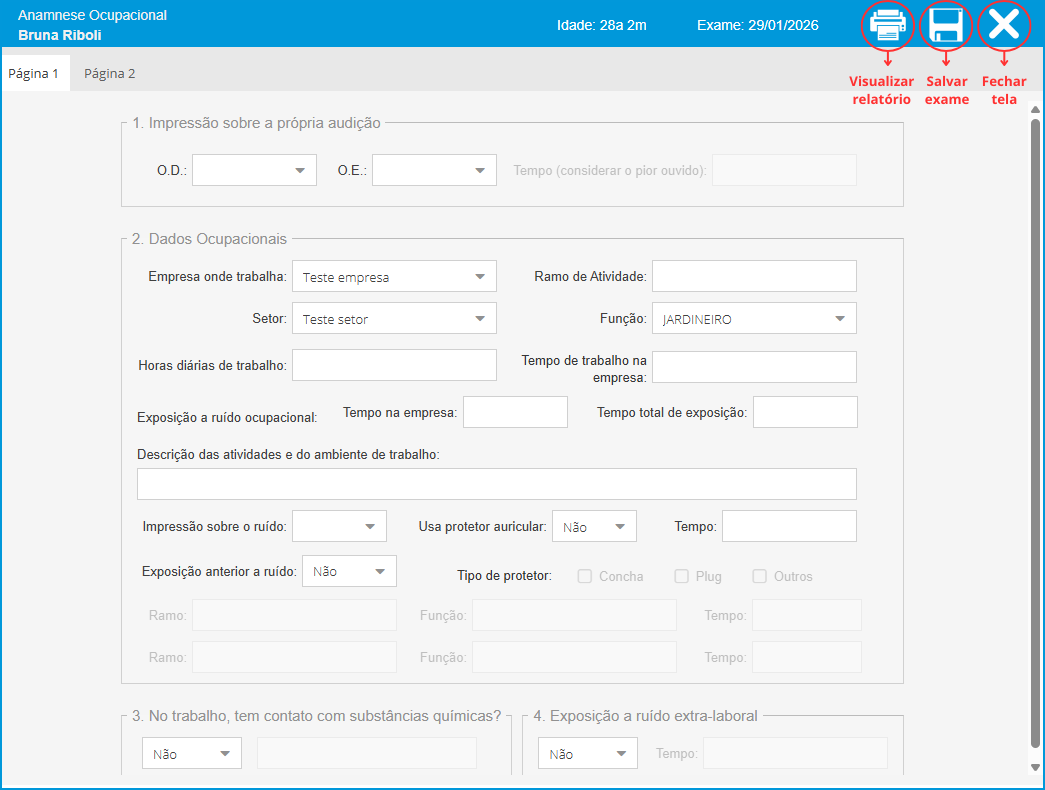Check the Concha protector type checkbox
Screen dimensions: 1045x790
[585, 576]
